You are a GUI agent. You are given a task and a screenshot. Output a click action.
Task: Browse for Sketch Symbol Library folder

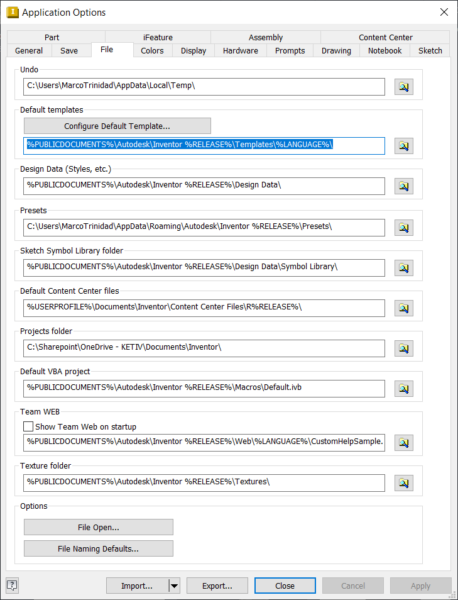(x=404, y=268)
